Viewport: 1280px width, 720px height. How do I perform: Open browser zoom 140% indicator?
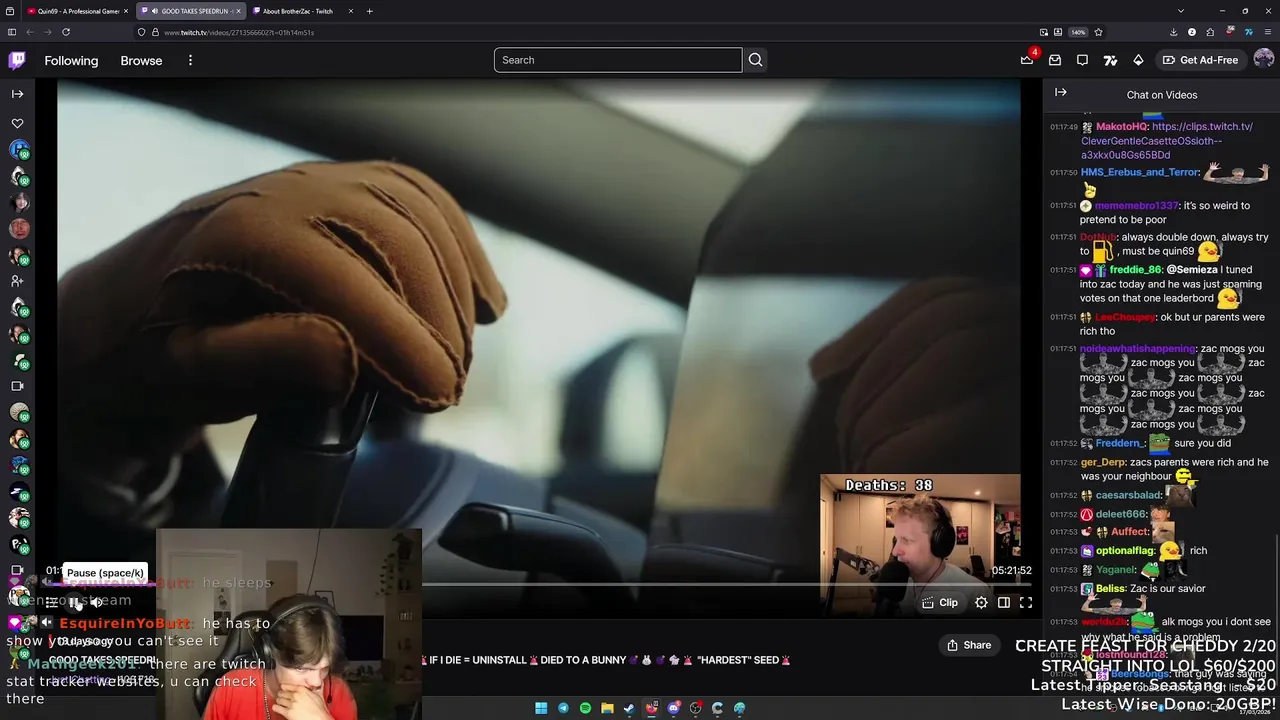coord(1078,32)
